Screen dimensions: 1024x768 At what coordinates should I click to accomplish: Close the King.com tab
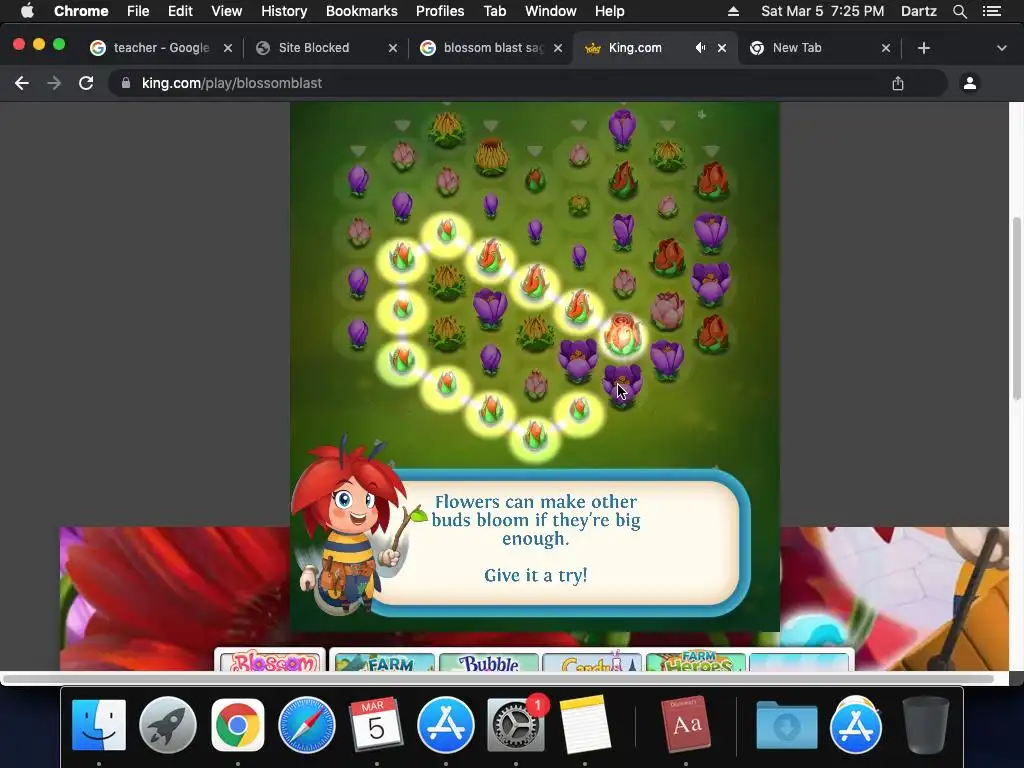point(722,48)
